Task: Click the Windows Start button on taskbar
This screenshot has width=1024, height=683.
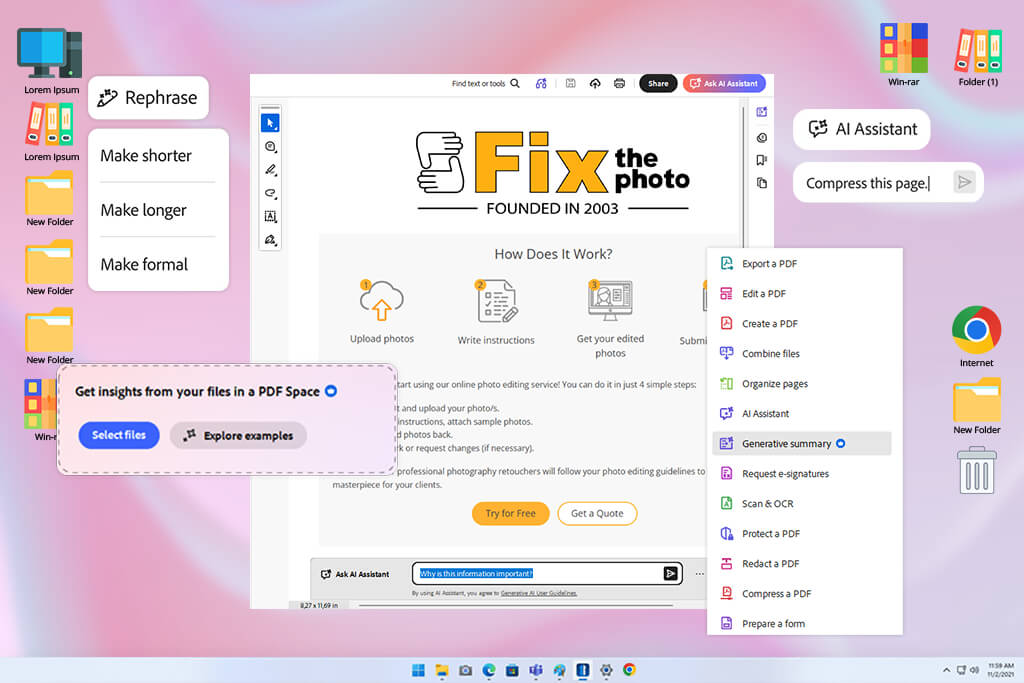Action: (x=418, y=670)
